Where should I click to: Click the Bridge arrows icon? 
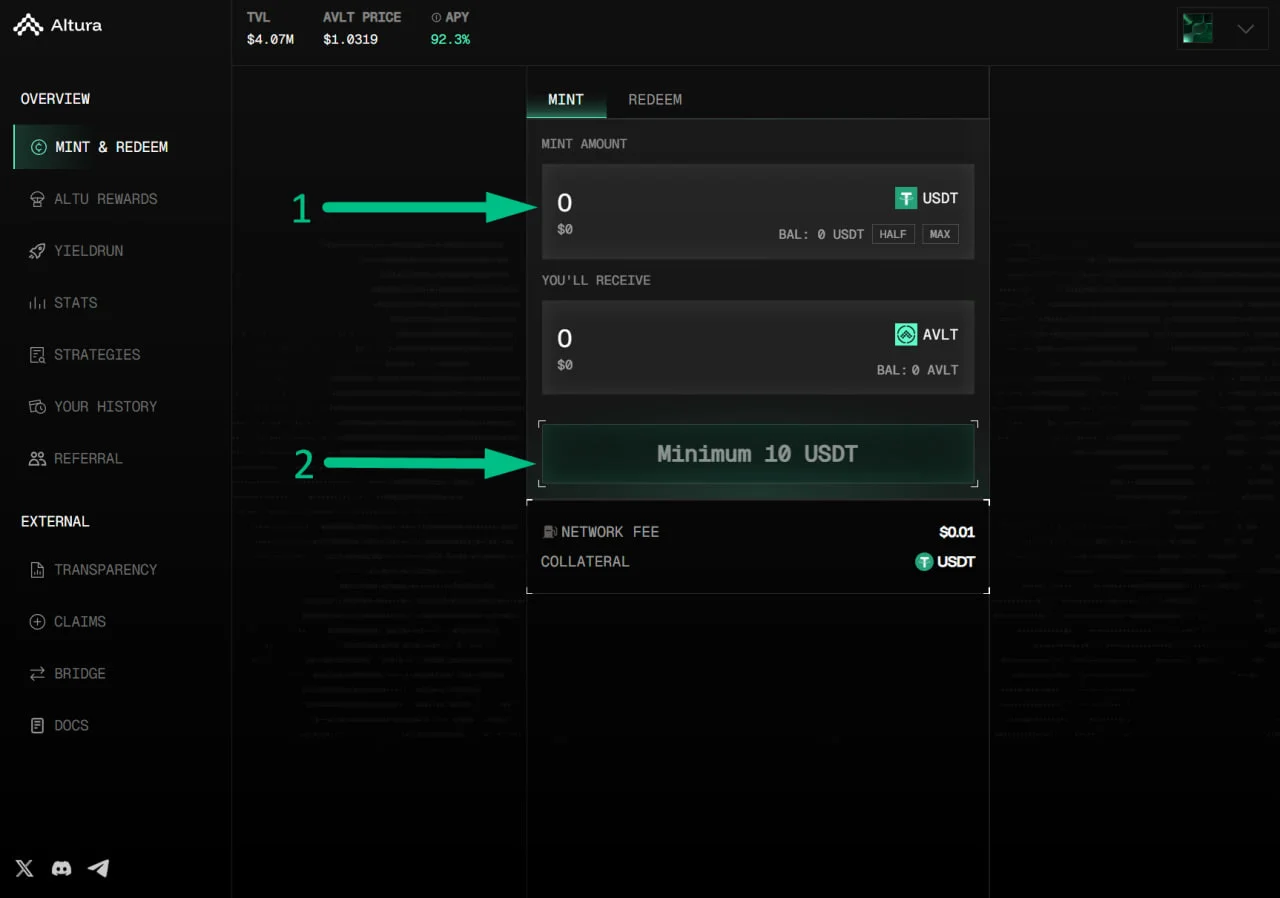coord(38,674)
